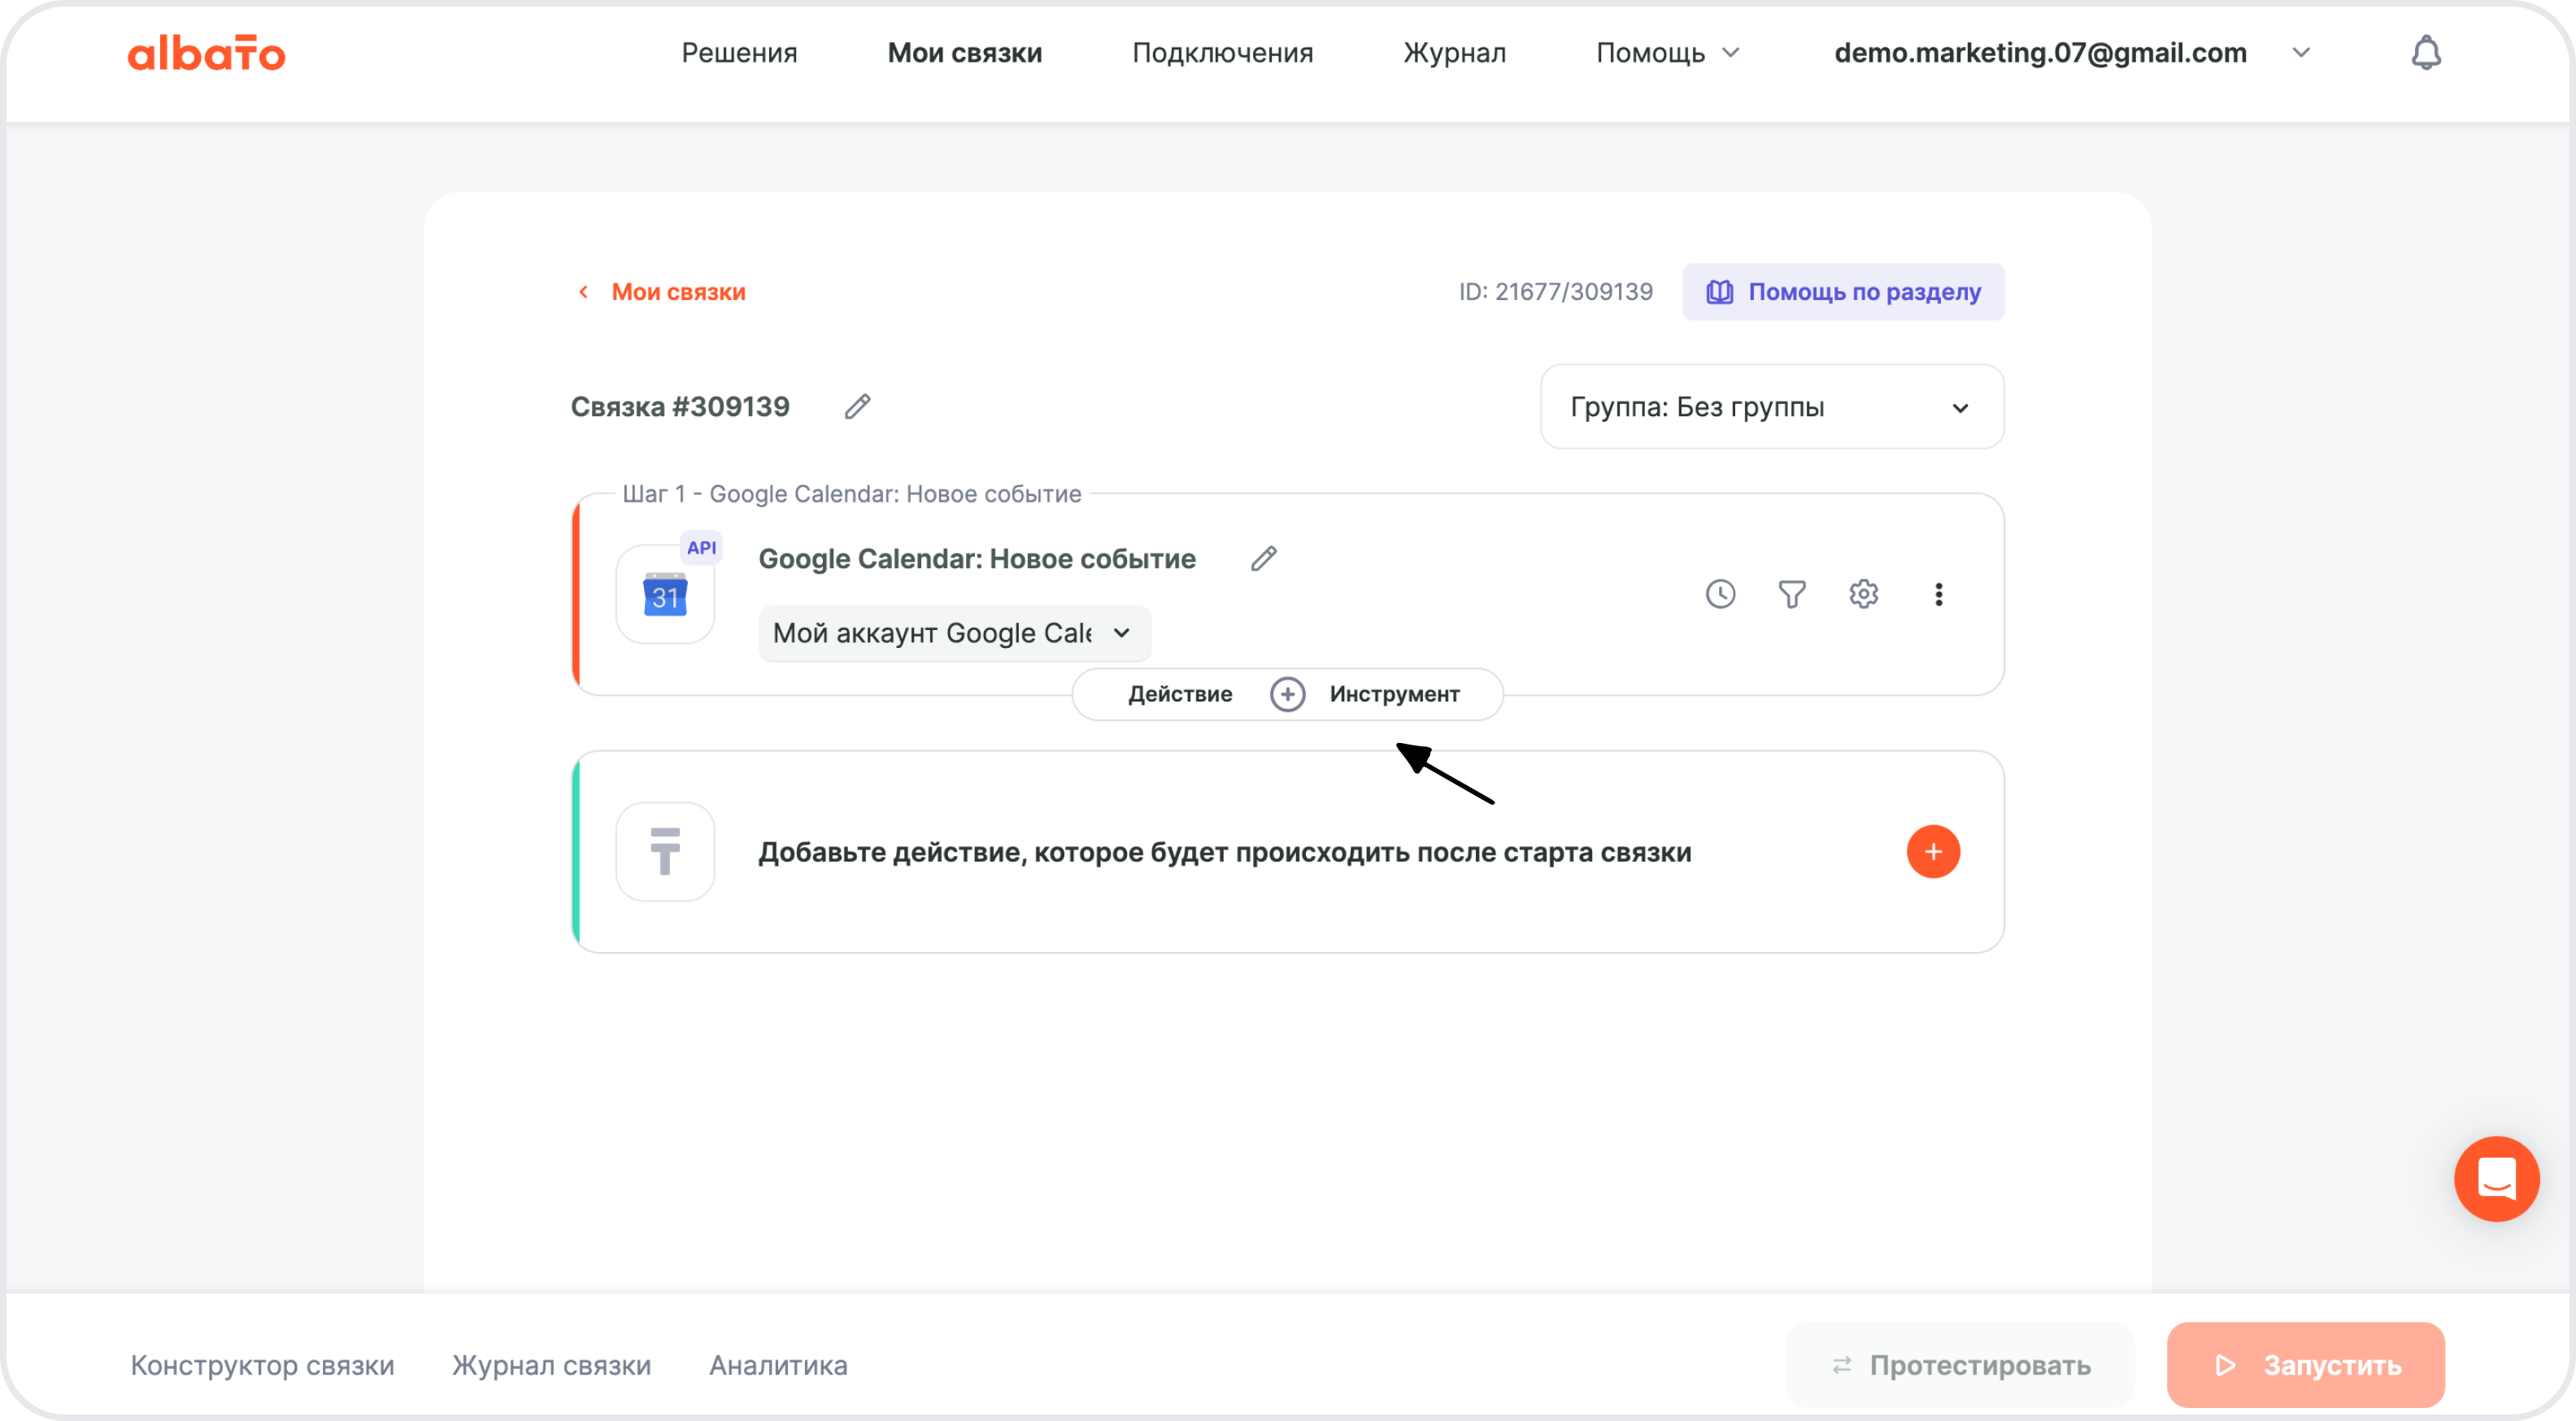
Task: Edit the Связка #309139 name with the pencil
Action: click(x=857, y=407)
